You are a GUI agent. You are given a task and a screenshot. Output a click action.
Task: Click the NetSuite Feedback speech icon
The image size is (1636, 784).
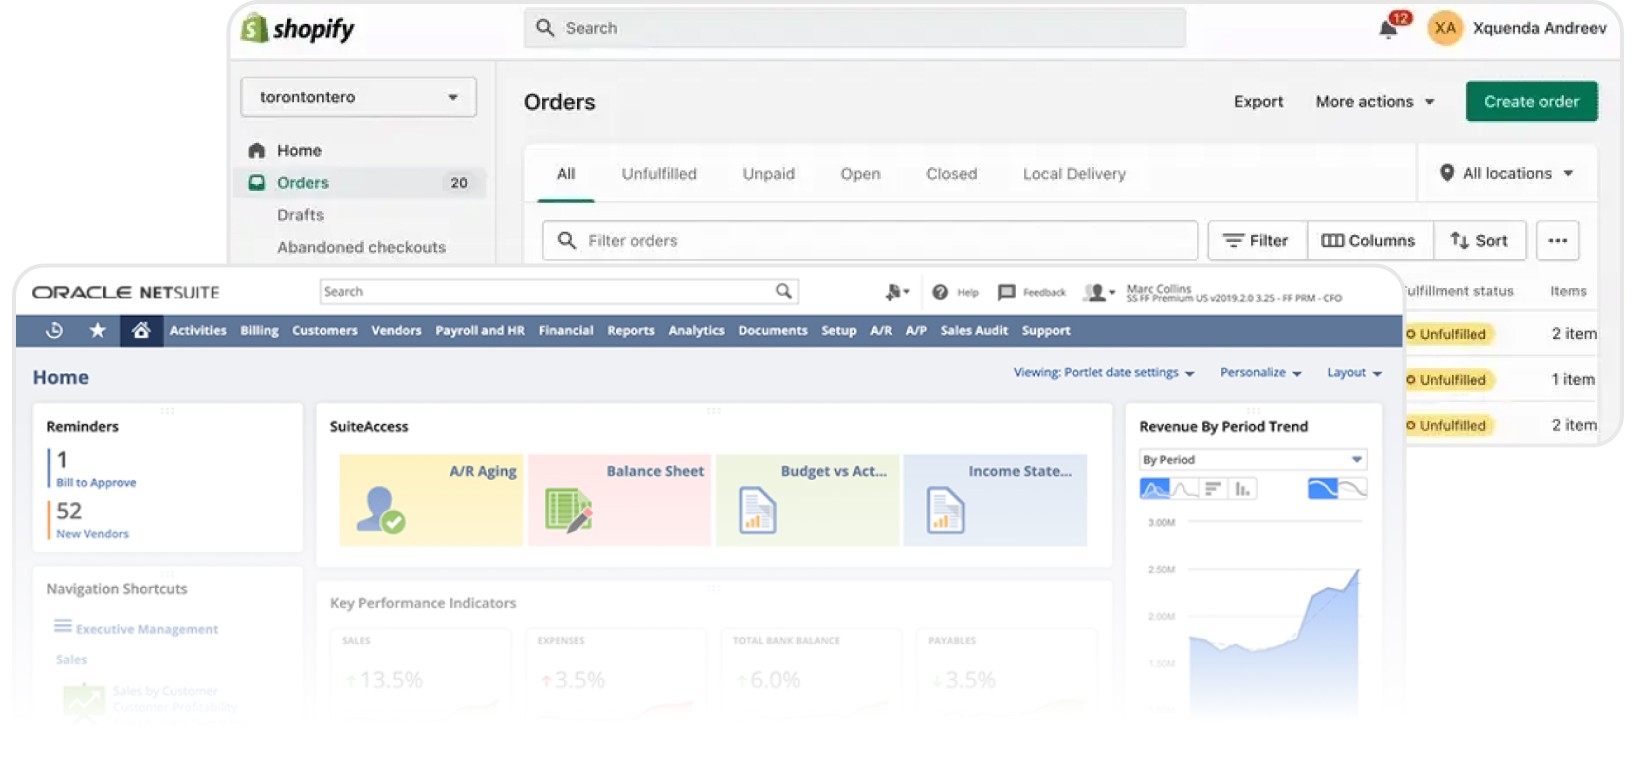tap(1006, 292)
